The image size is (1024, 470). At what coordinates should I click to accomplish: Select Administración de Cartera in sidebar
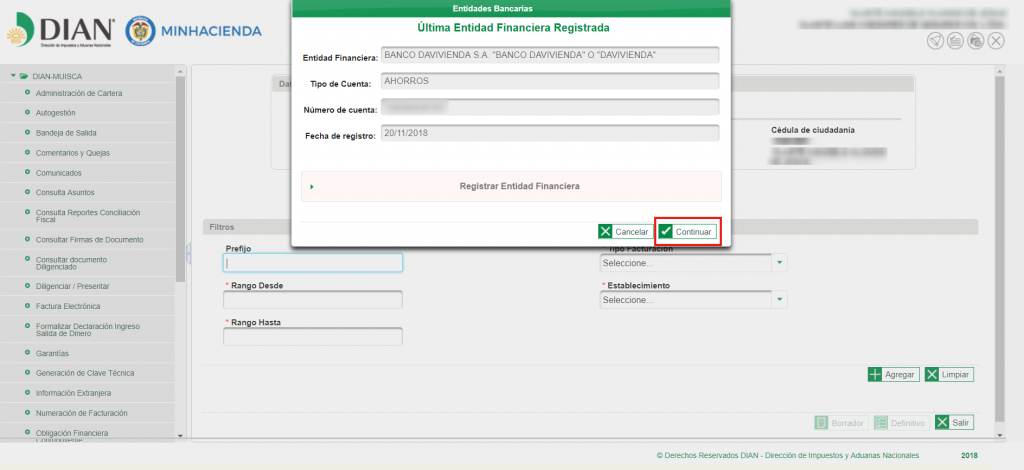(78, 93)
